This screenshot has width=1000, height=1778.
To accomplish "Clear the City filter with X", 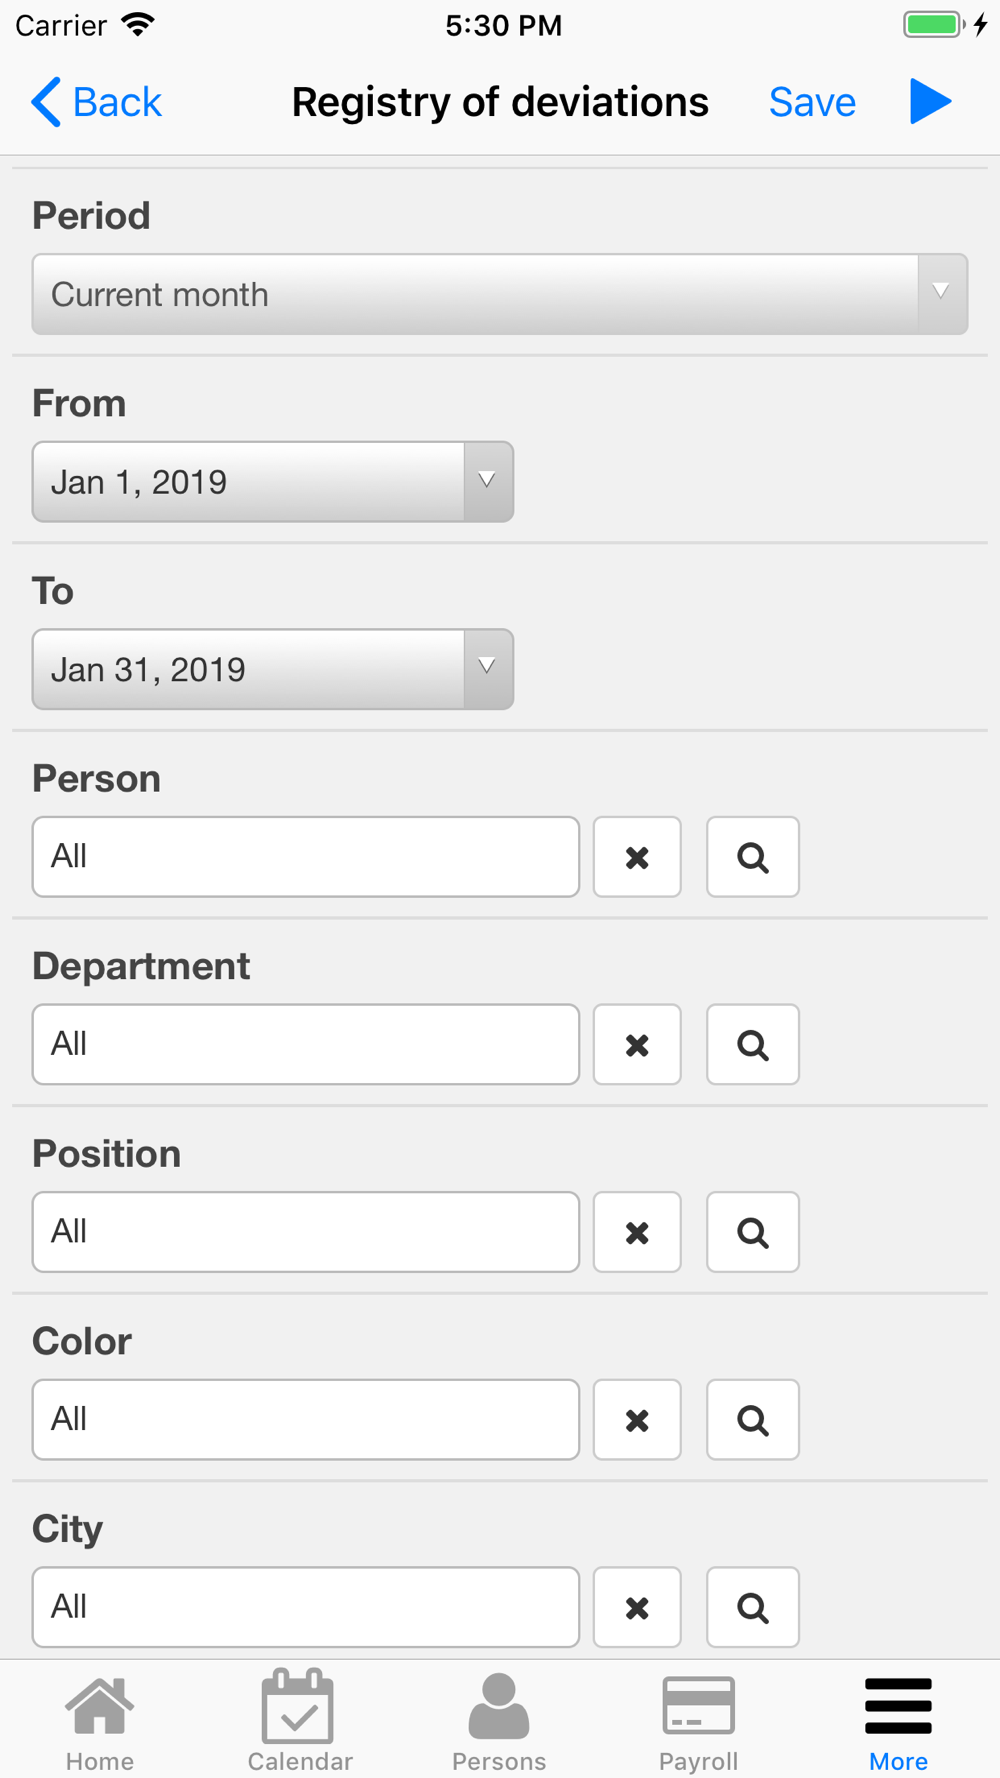I will (x=637, y=1607).
